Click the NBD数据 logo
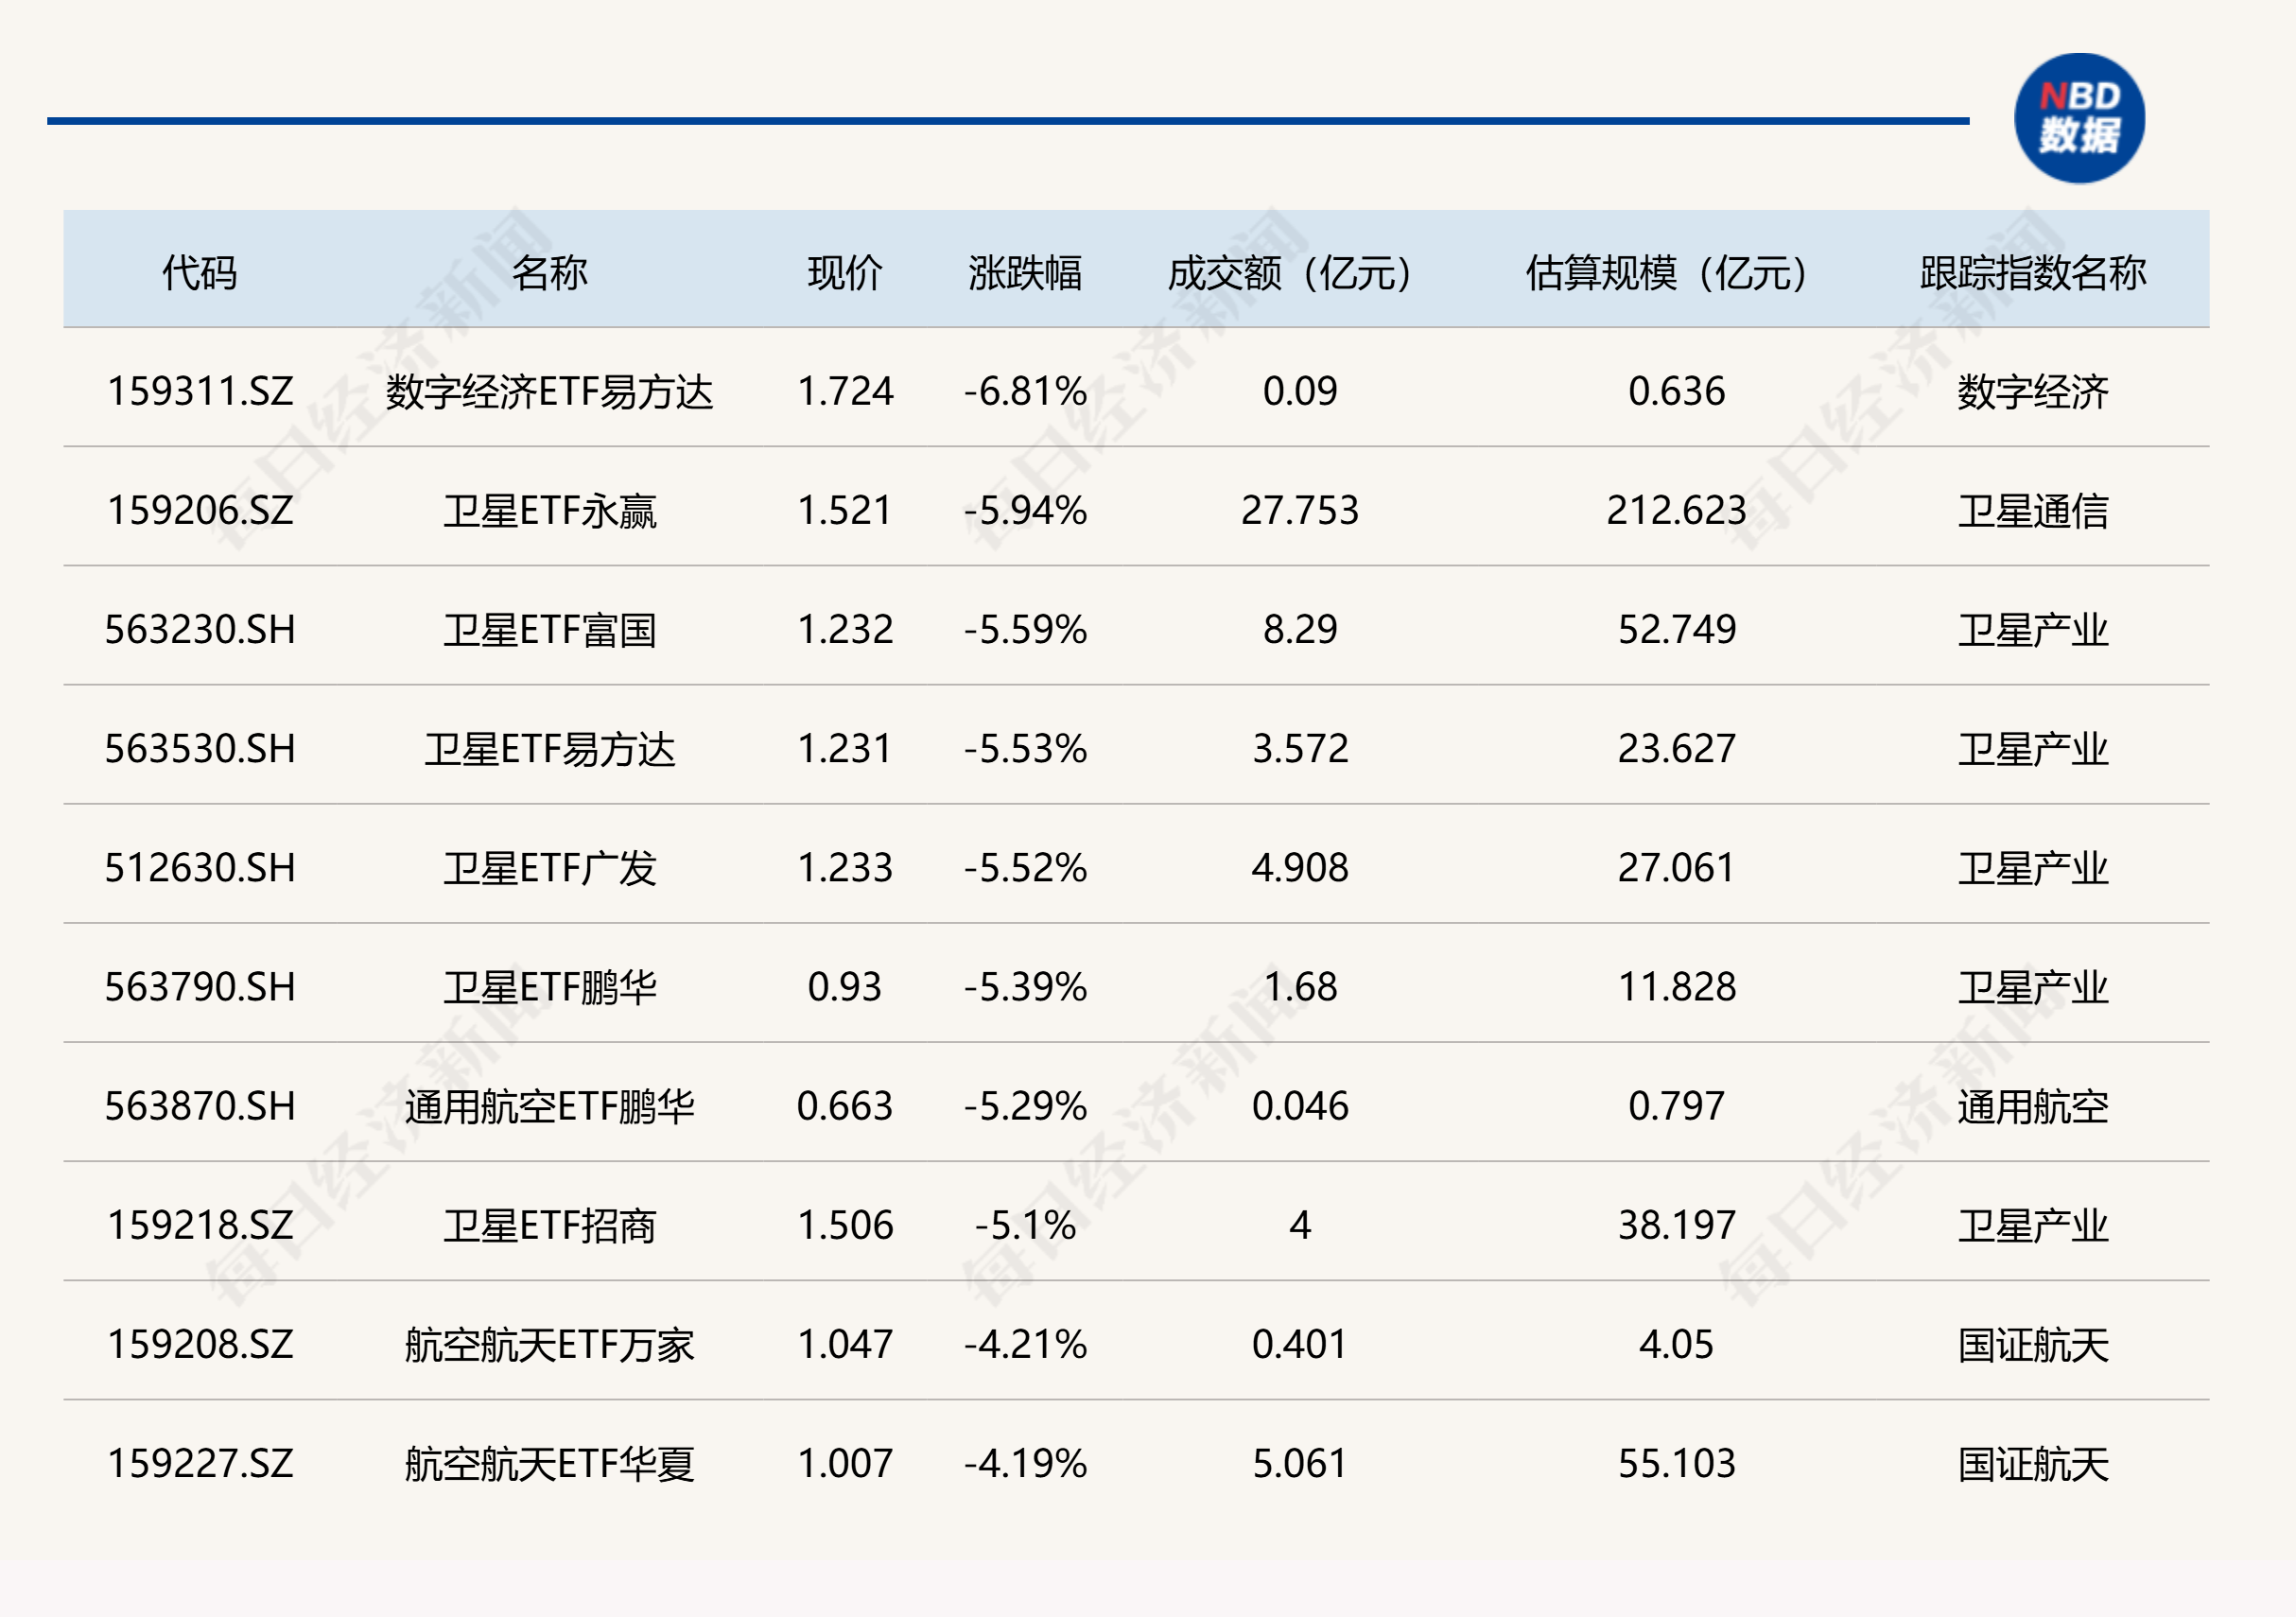Image resolution: width=2296 pixels, height=1617 pixels. point(2079,118)
